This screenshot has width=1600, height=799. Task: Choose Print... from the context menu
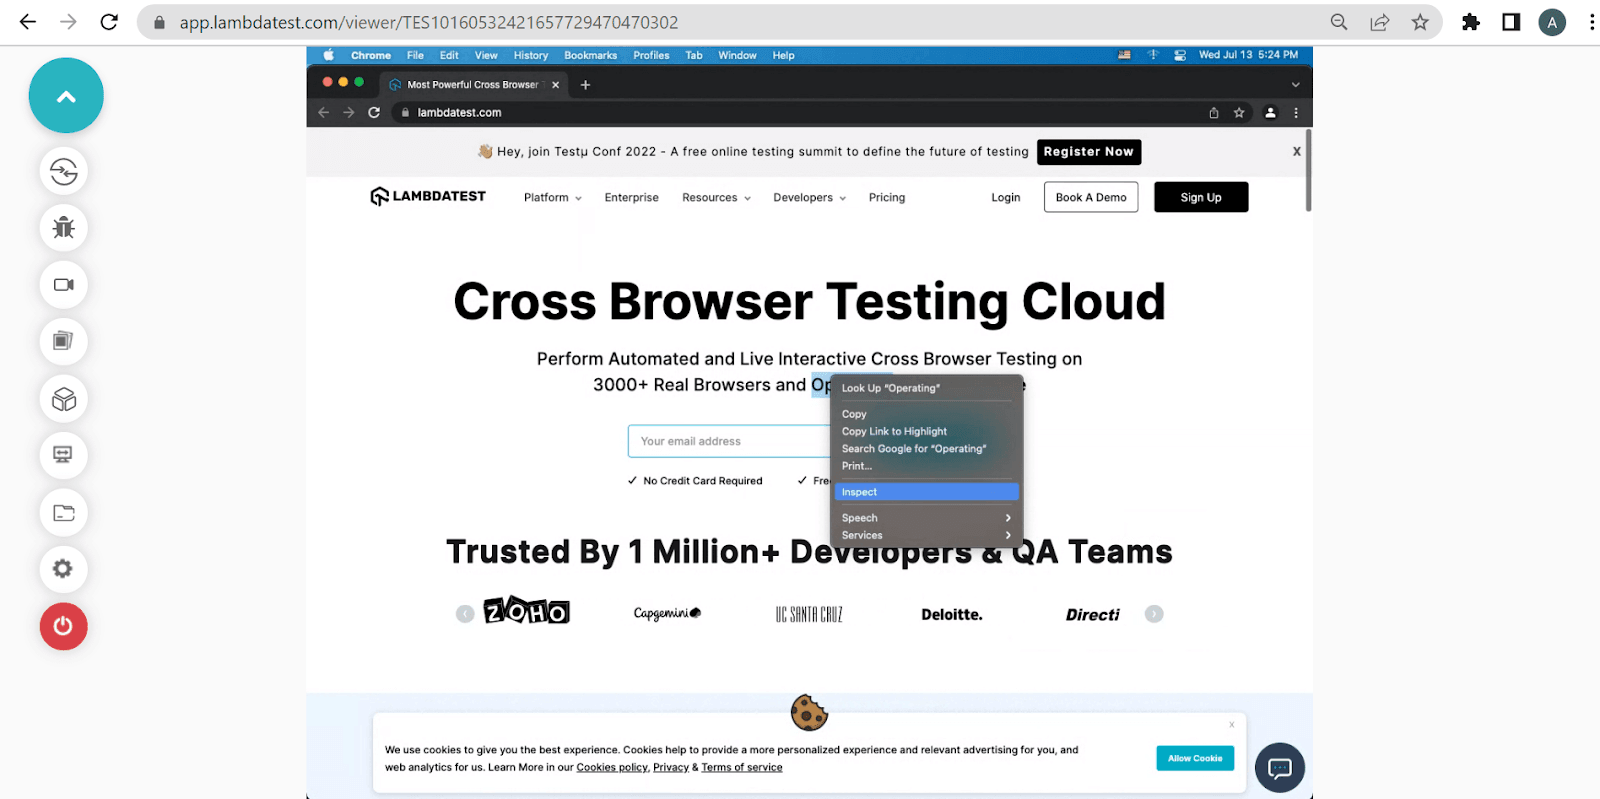(926, 466)
